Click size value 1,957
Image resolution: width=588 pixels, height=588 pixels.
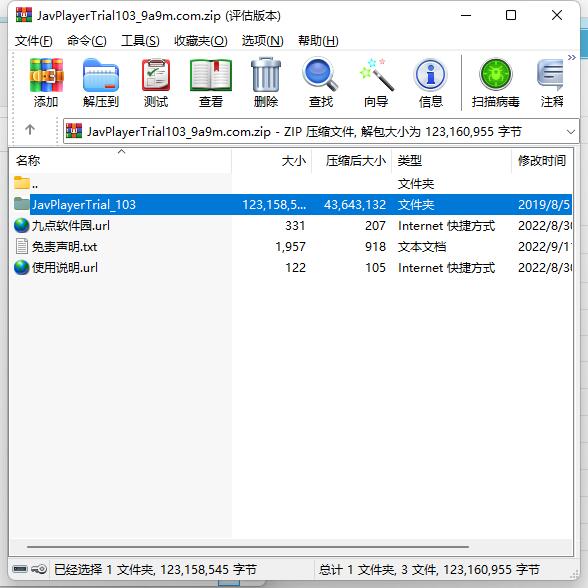(x=290, y=246)
